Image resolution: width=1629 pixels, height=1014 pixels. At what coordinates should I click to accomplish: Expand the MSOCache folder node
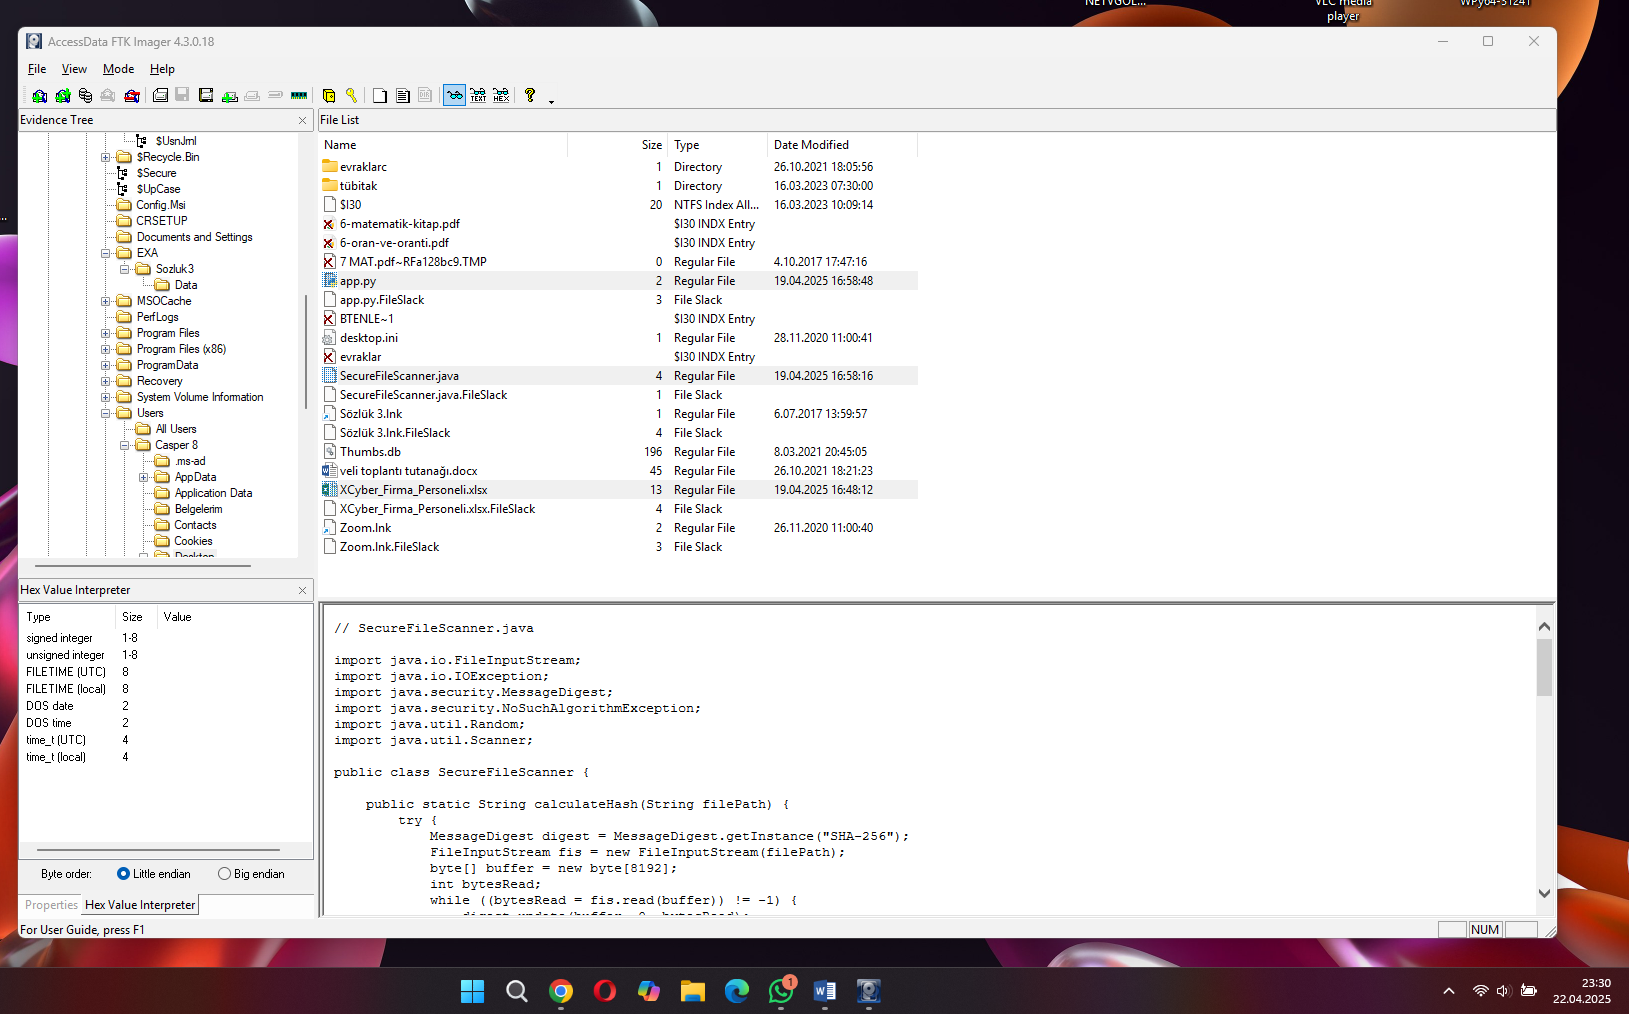(105, 301)
